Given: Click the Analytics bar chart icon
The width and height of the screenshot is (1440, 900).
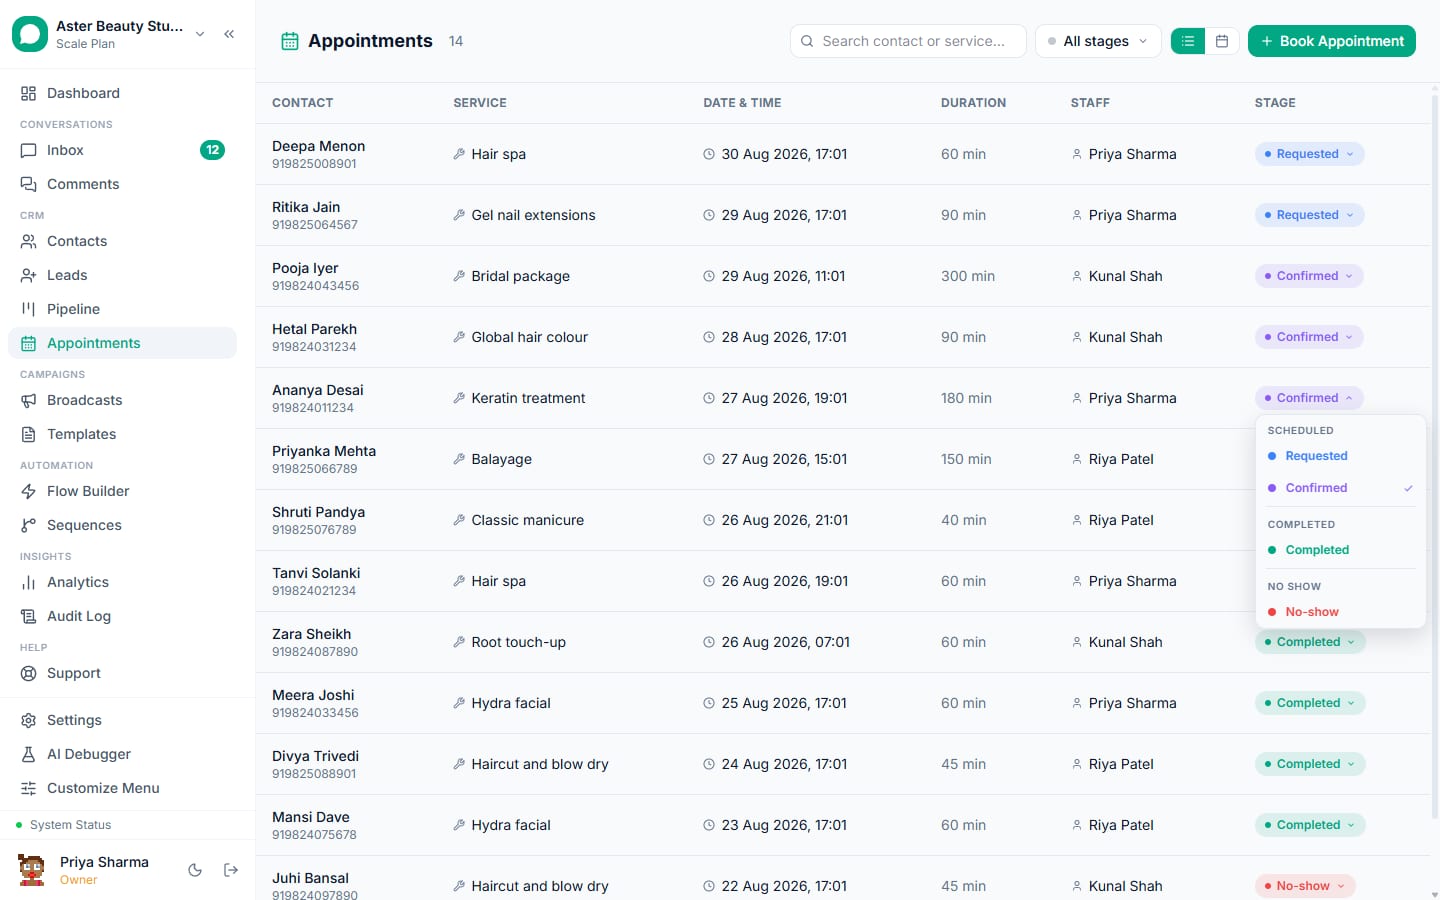Looking at the screenshot, I should coord(28,582).
